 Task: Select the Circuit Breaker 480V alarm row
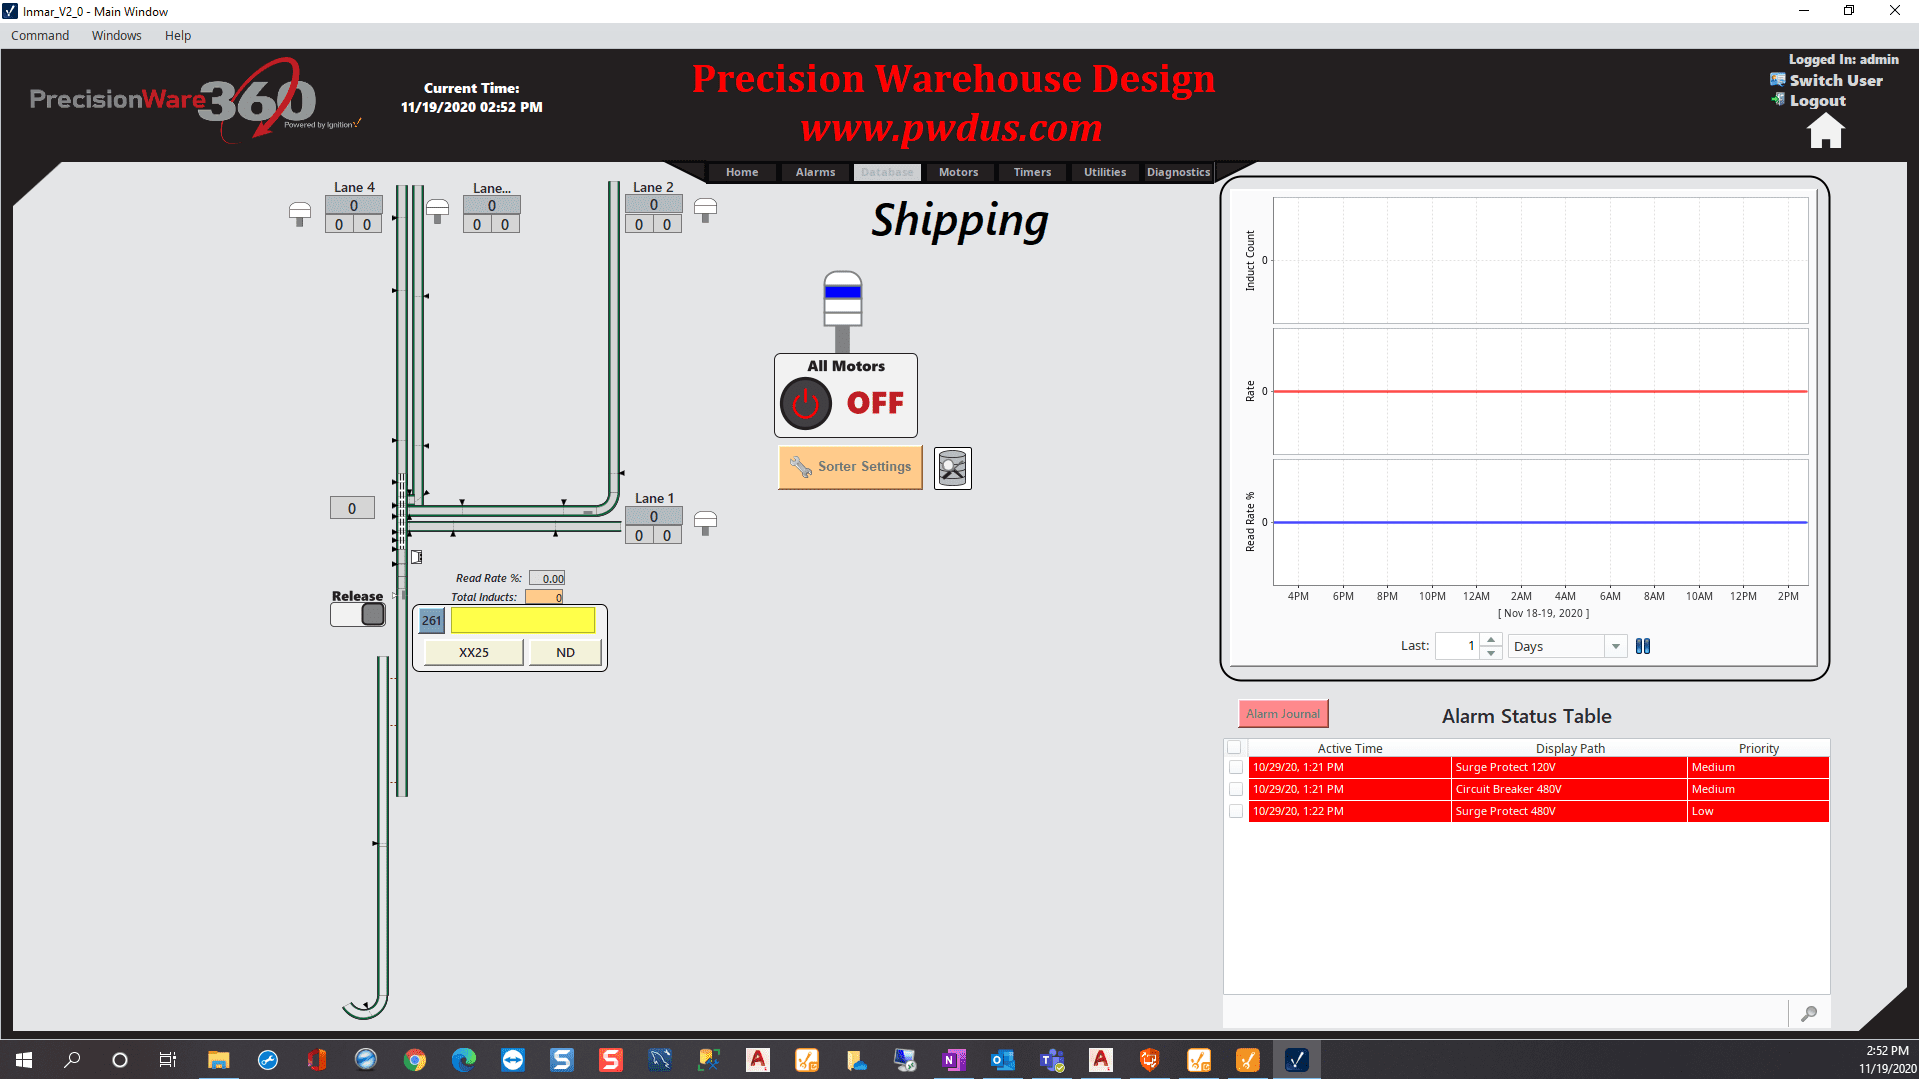click(x=1538, y=789)
